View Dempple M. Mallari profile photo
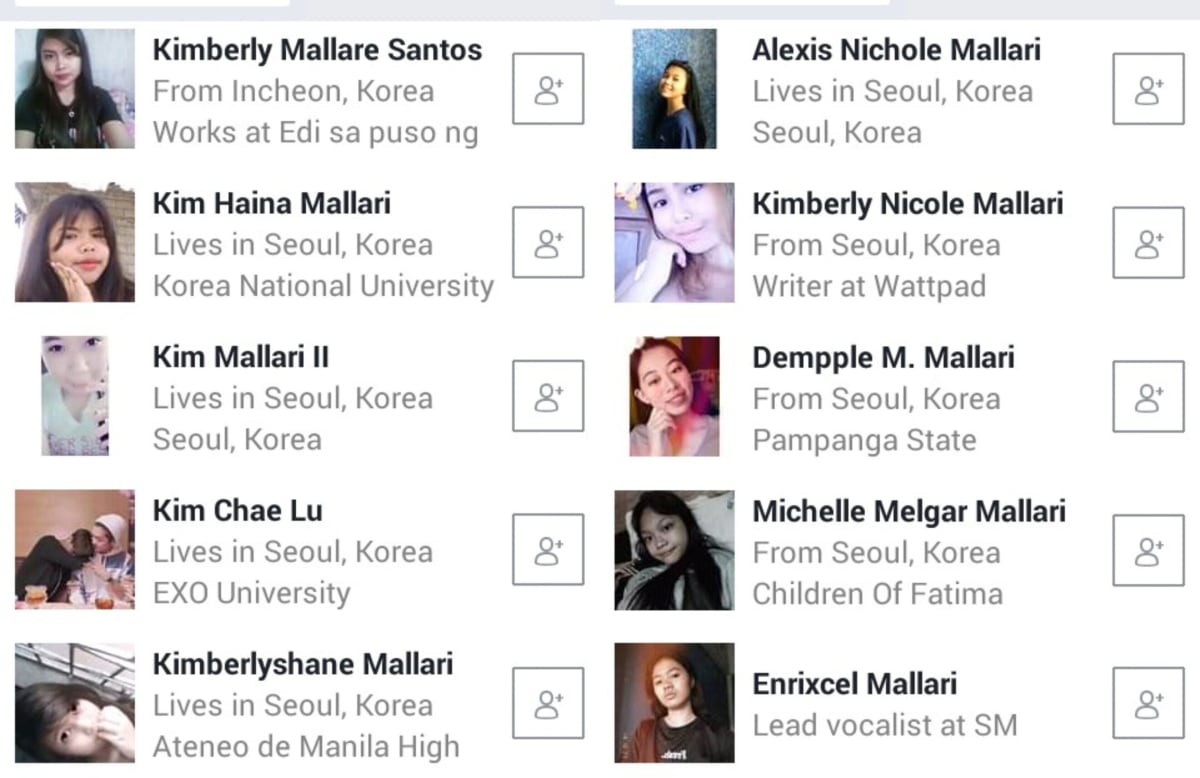The image size is (1200, 778). tap(674, 396)
